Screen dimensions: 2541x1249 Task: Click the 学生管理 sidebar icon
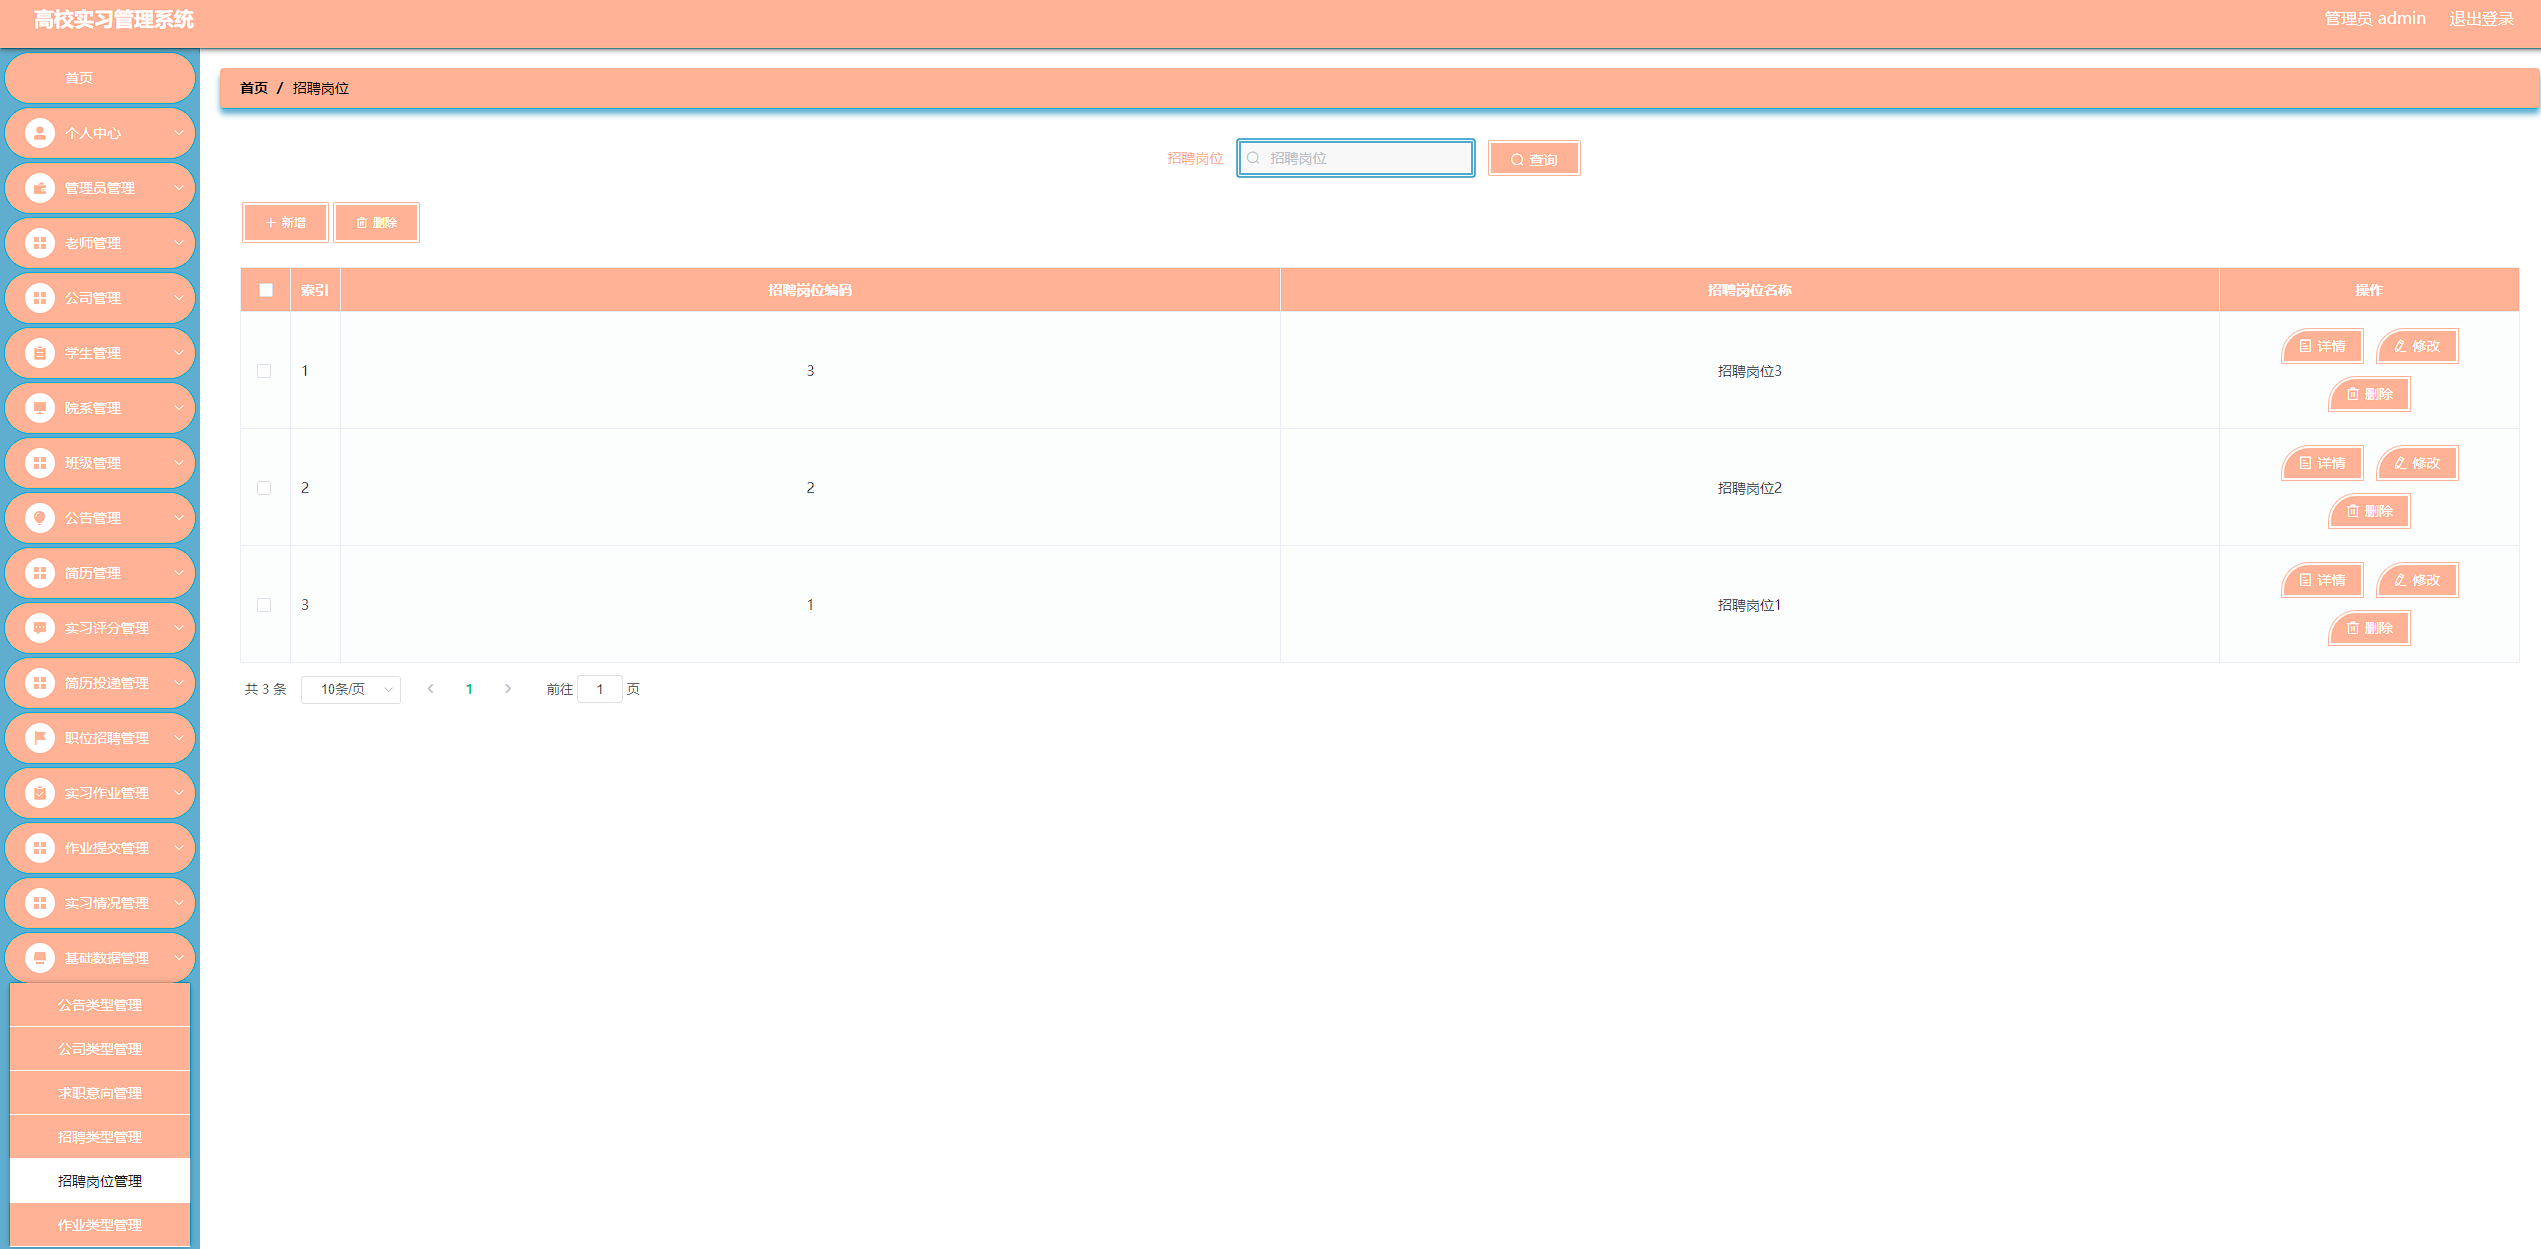(x=40, y=353)
